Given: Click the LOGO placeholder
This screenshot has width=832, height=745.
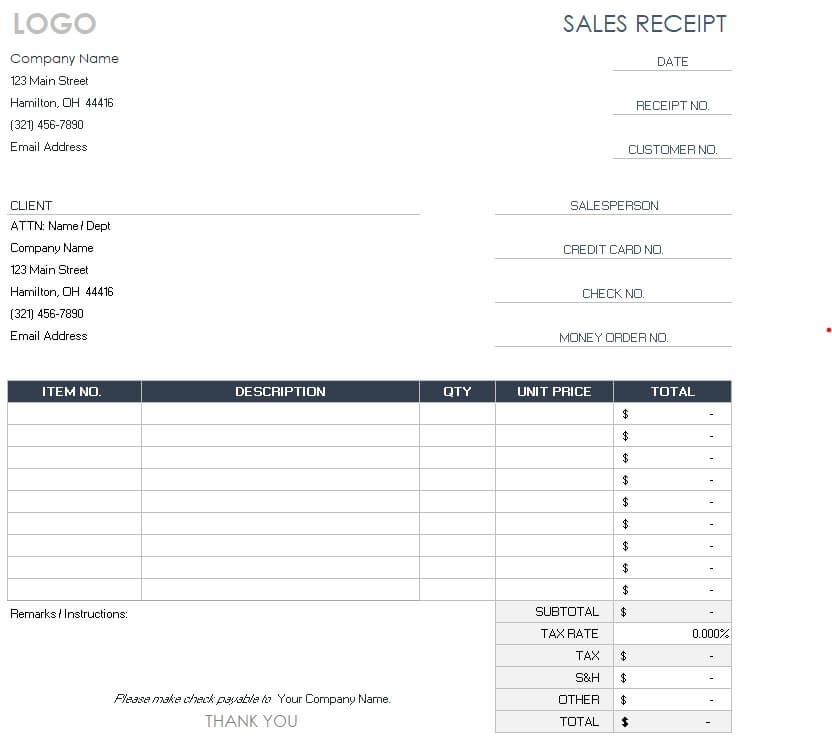Looking at the screenshot, I should click(55, 24).
